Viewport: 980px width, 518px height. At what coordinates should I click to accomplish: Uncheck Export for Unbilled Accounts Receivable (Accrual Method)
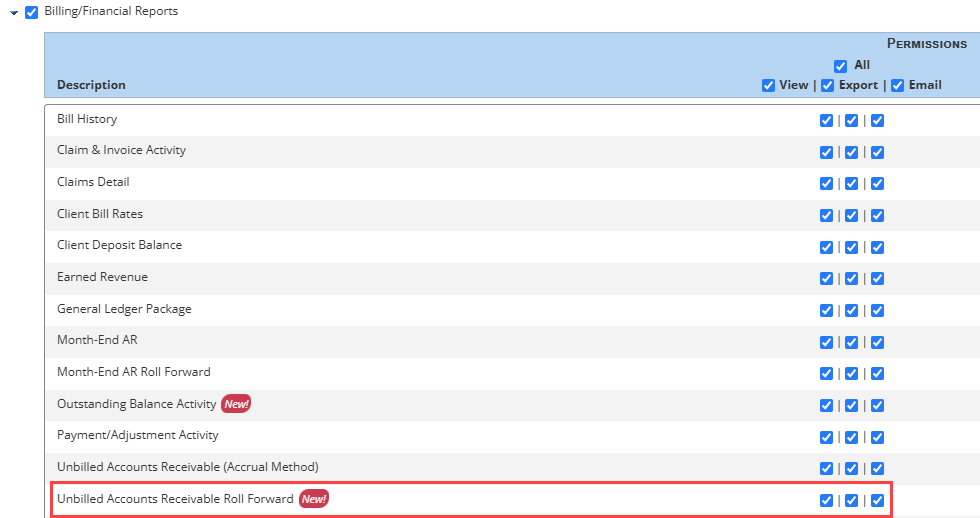(x=851, y=469)
